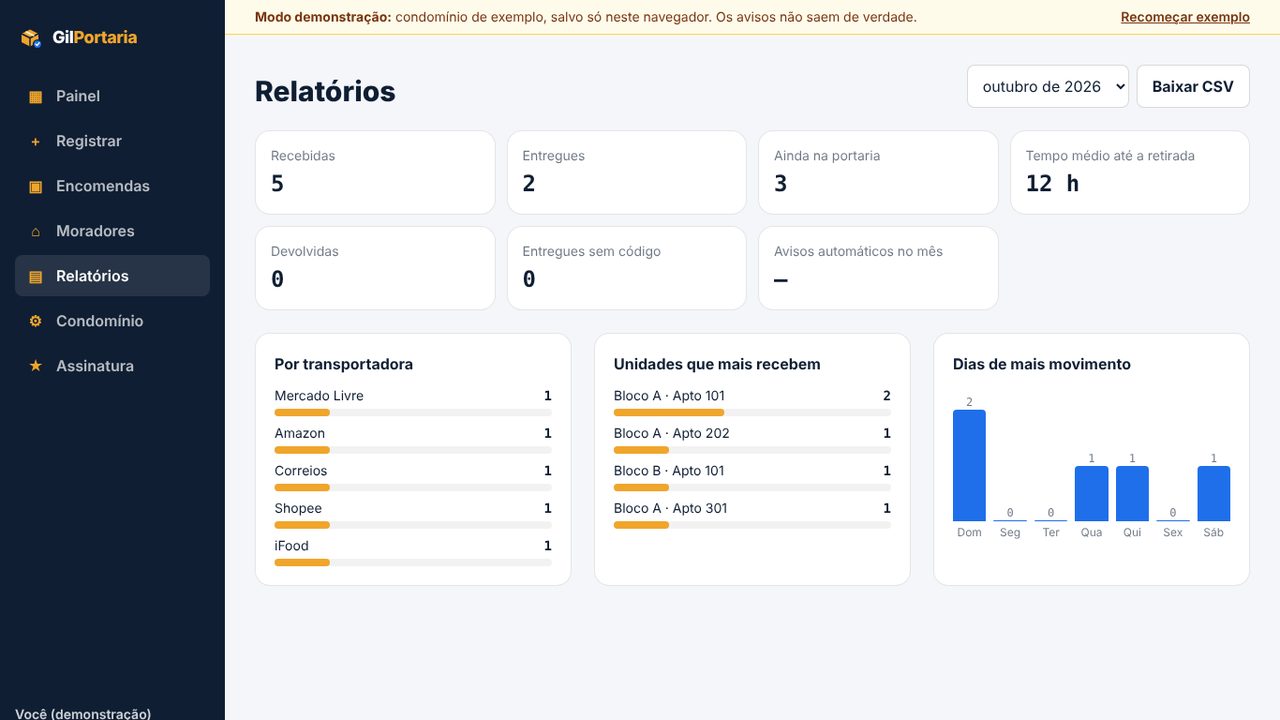Click the Tempo médio até a retirada card
This screenshot has width=1280, height=720.
pyautogui.click(x=1130, y=172)
